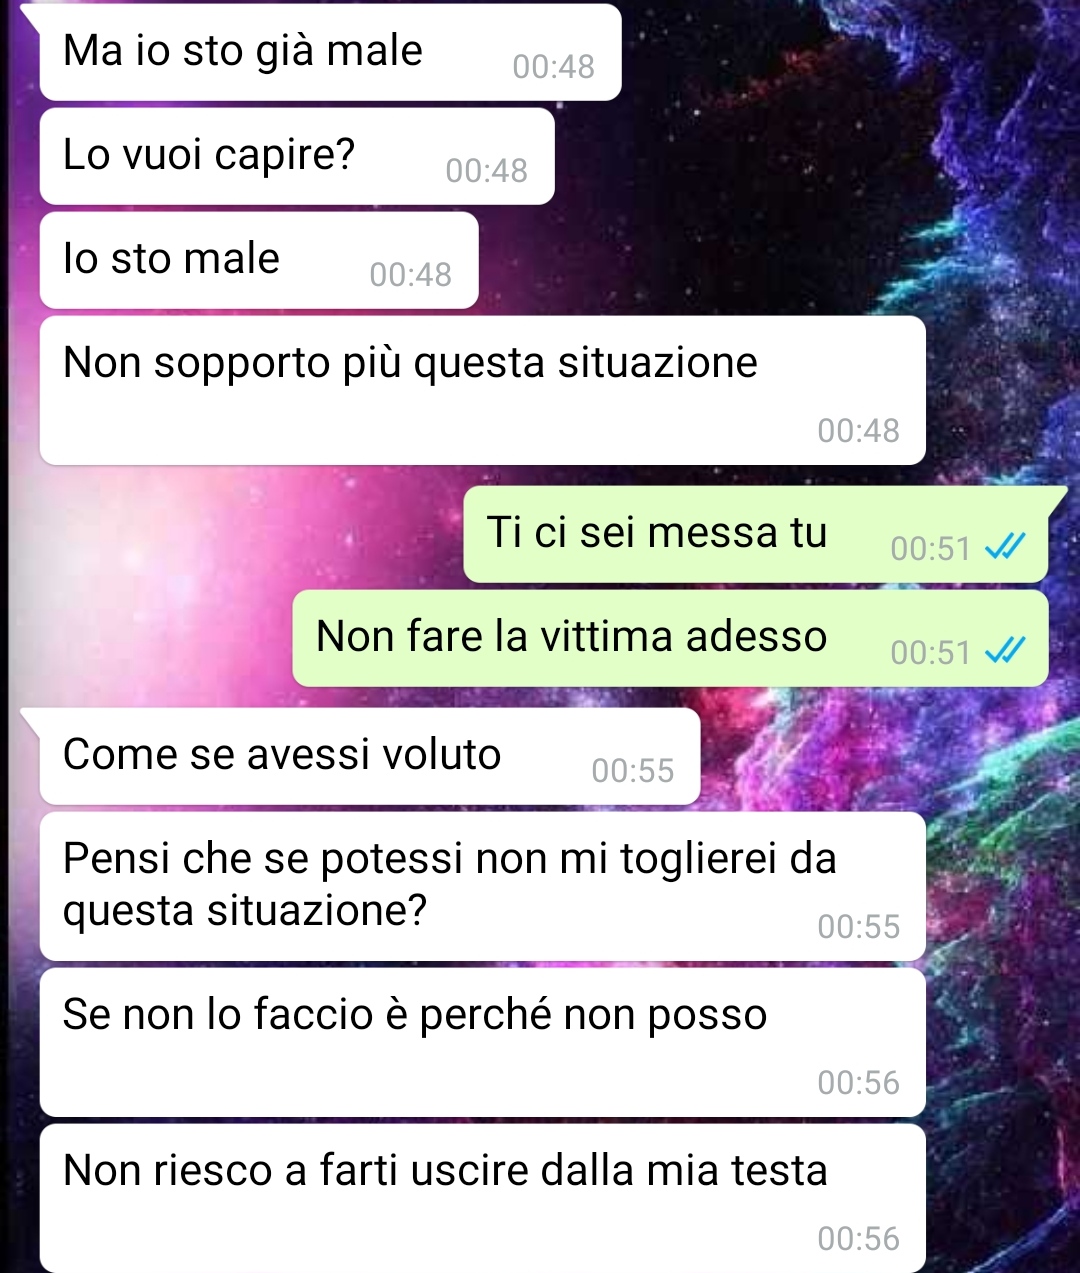
Task: Select 'Non riesco a farti uscire dalla mia testa'
Action: 482,1198
